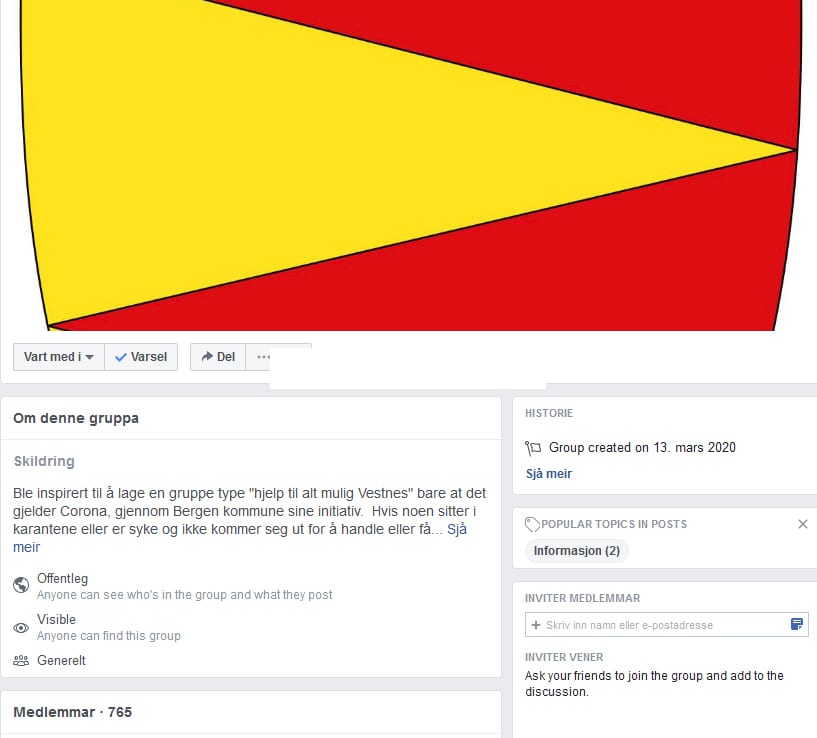Click the flag icon beside Group created
The image size is (817, 738).
click(x=533, y=448)
